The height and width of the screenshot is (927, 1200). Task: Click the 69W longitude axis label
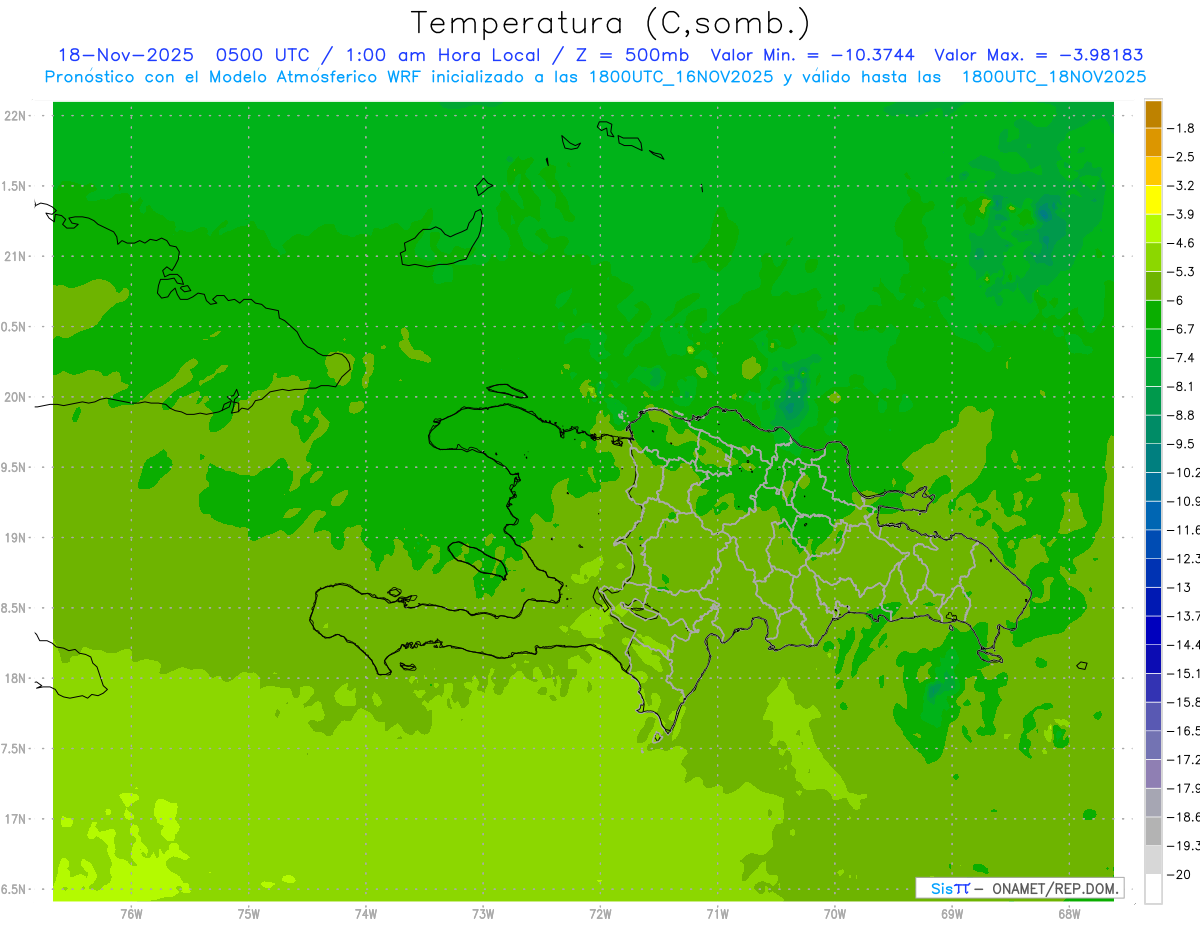pyautogui.click(x=951, y=914)
